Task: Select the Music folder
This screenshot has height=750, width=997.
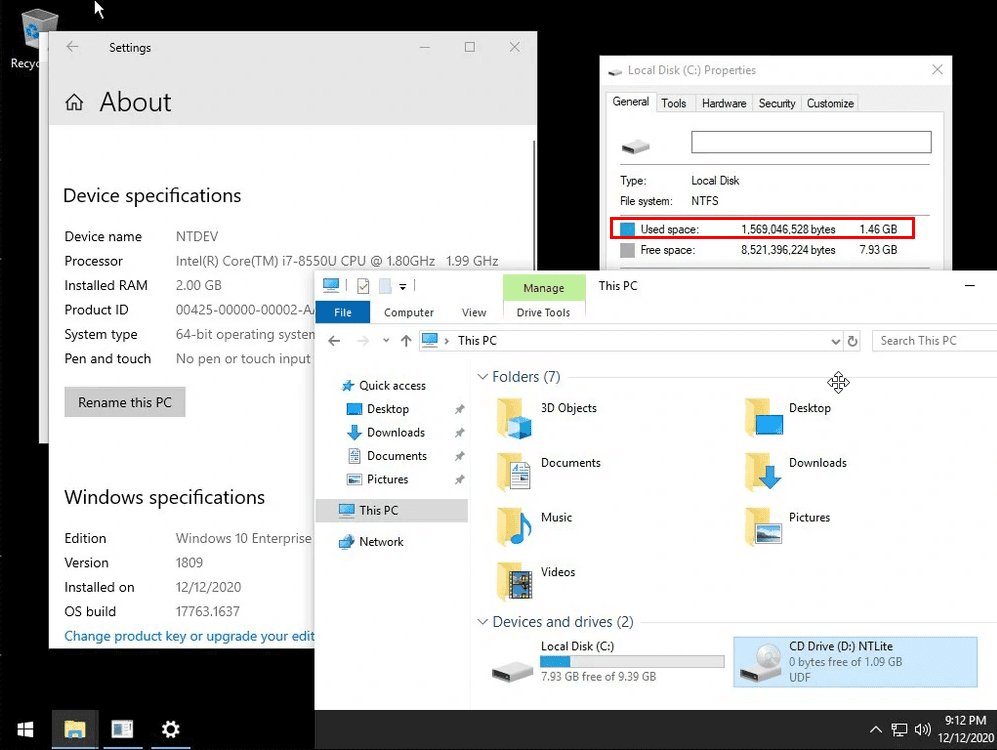Action: click(x=534, y=527)
